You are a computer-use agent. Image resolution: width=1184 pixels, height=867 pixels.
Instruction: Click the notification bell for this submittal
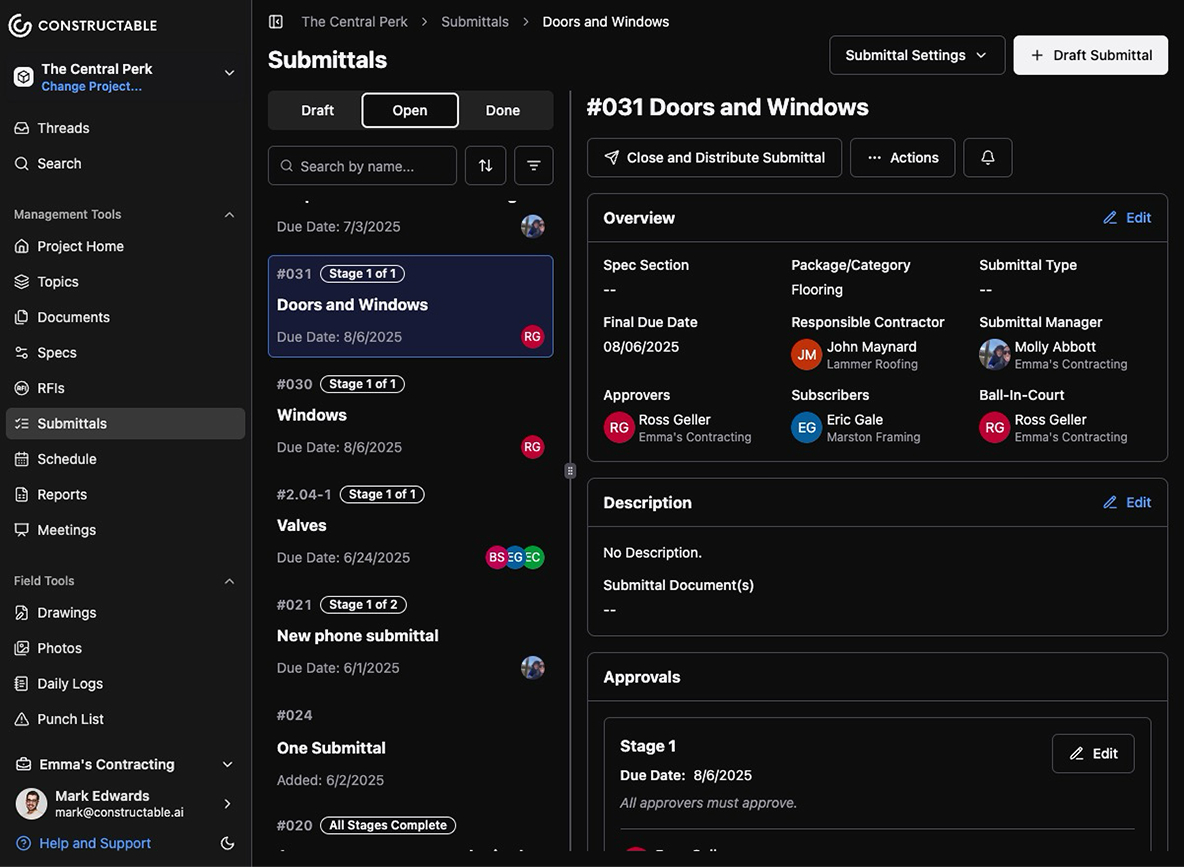(987, 157)
